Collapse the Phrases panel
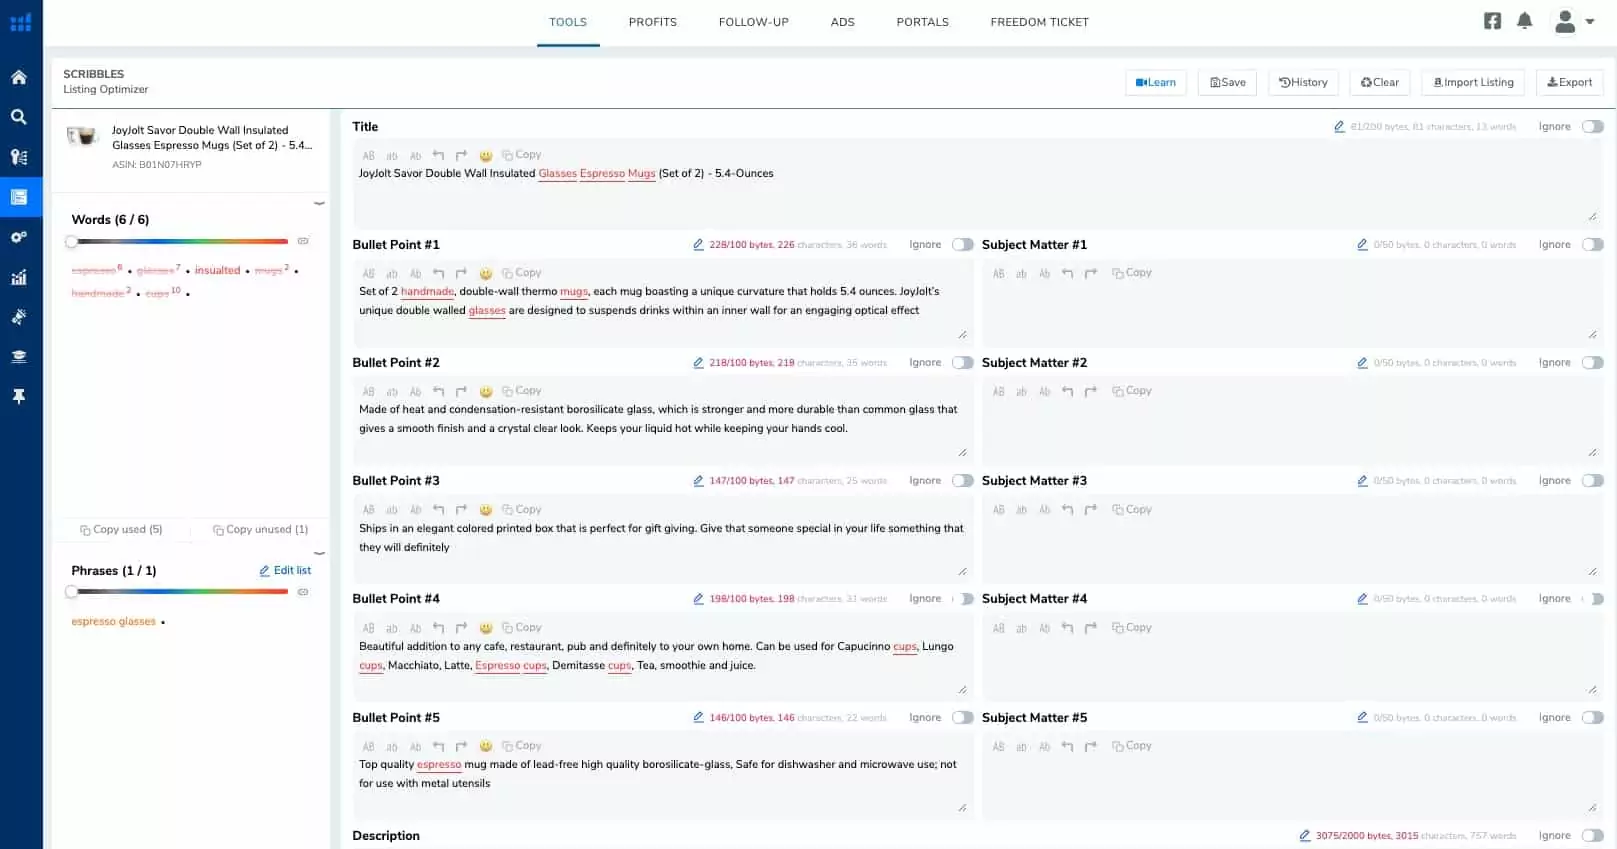This screenshot has width=1617, height=849. (319, 553)
